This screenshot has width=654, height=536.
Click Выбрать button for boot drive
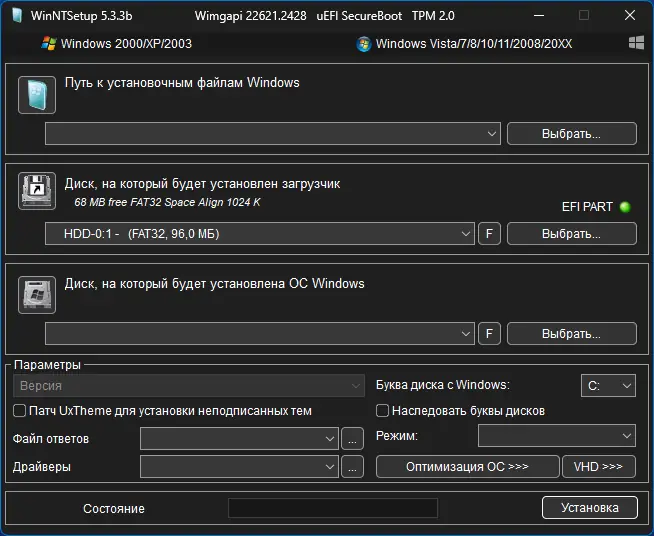tap(572, 234)
